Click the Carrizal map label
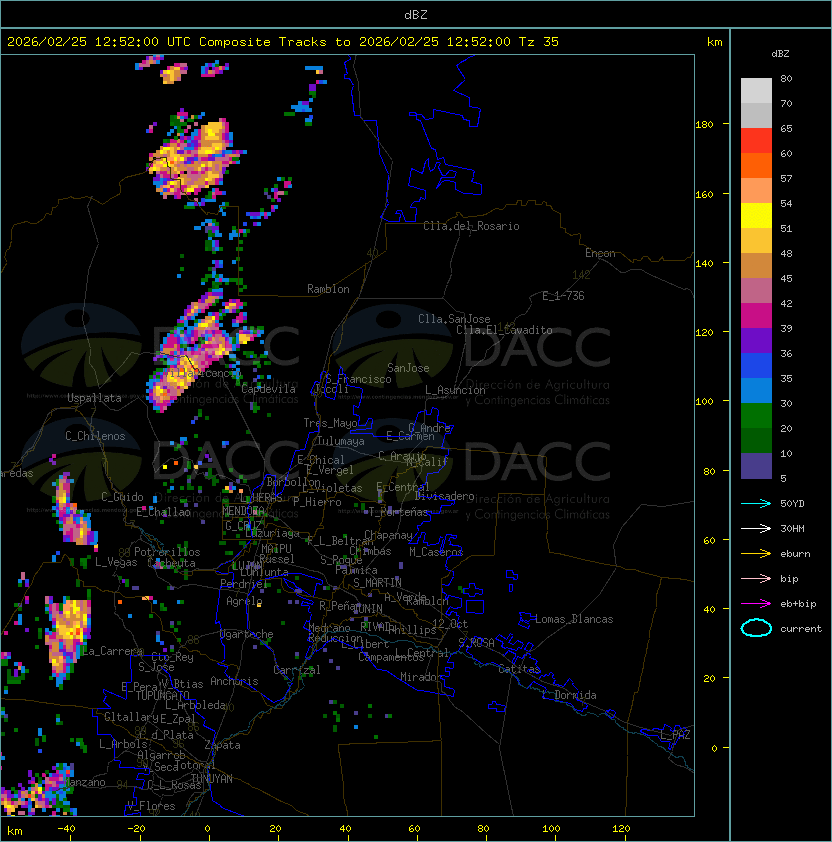 297,670
